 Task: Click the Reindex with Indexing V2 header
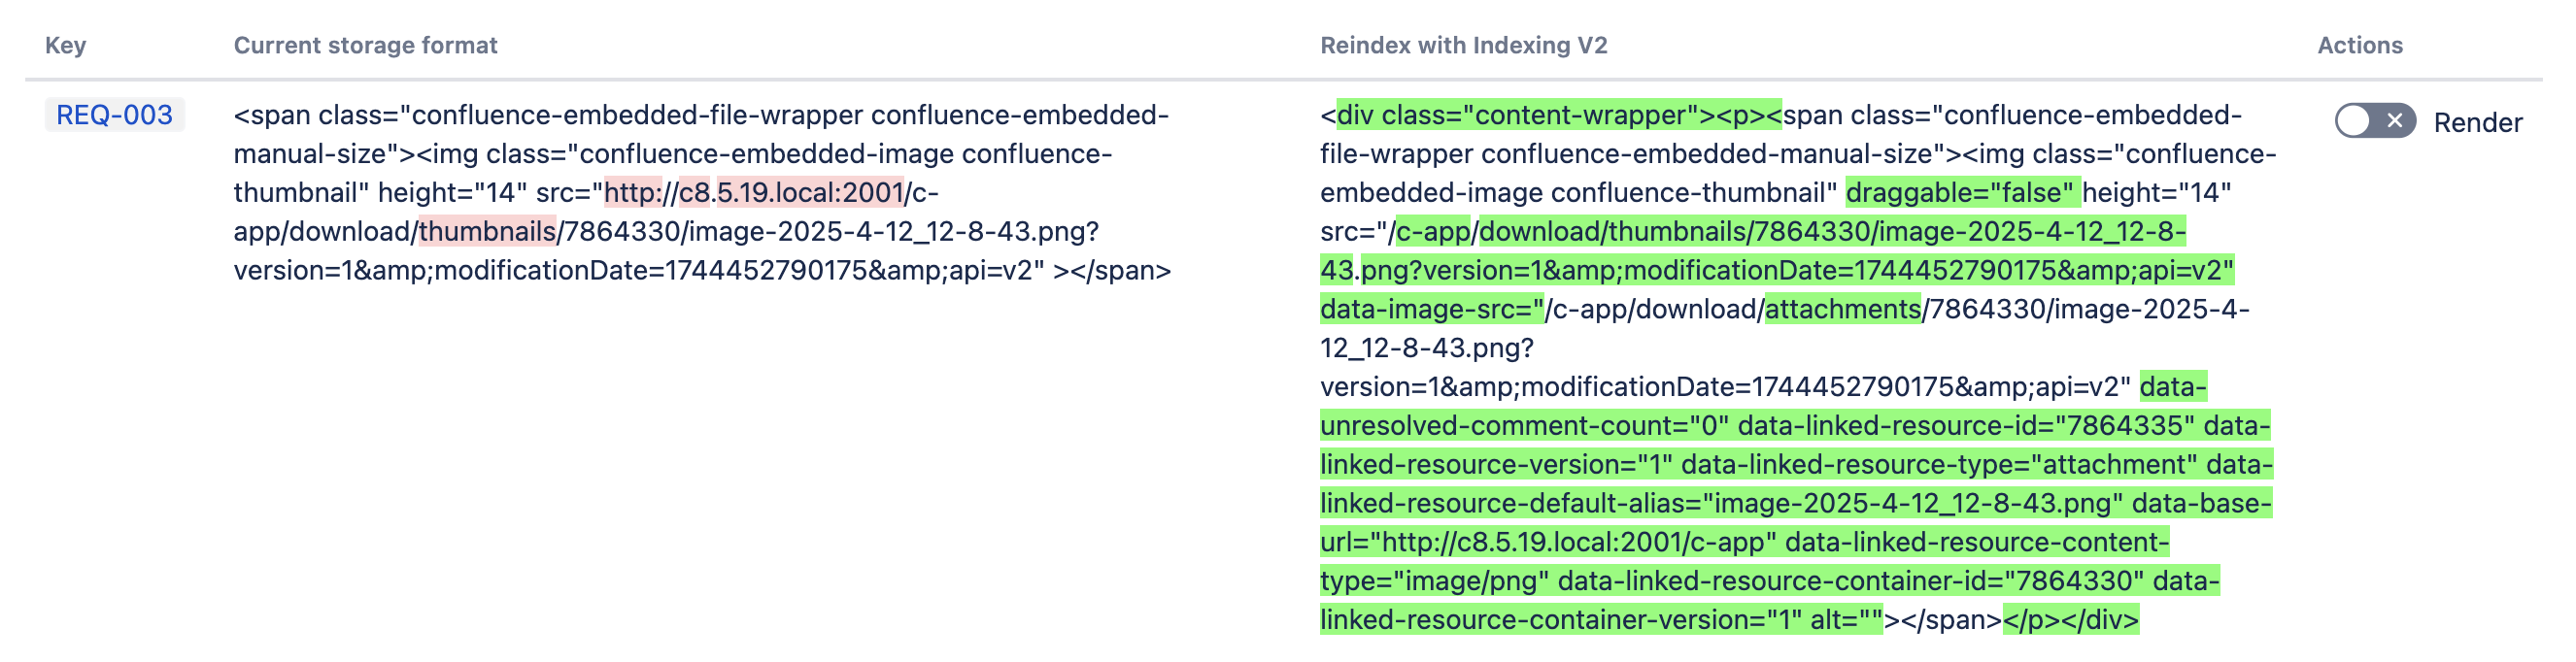coord(1463,45)
